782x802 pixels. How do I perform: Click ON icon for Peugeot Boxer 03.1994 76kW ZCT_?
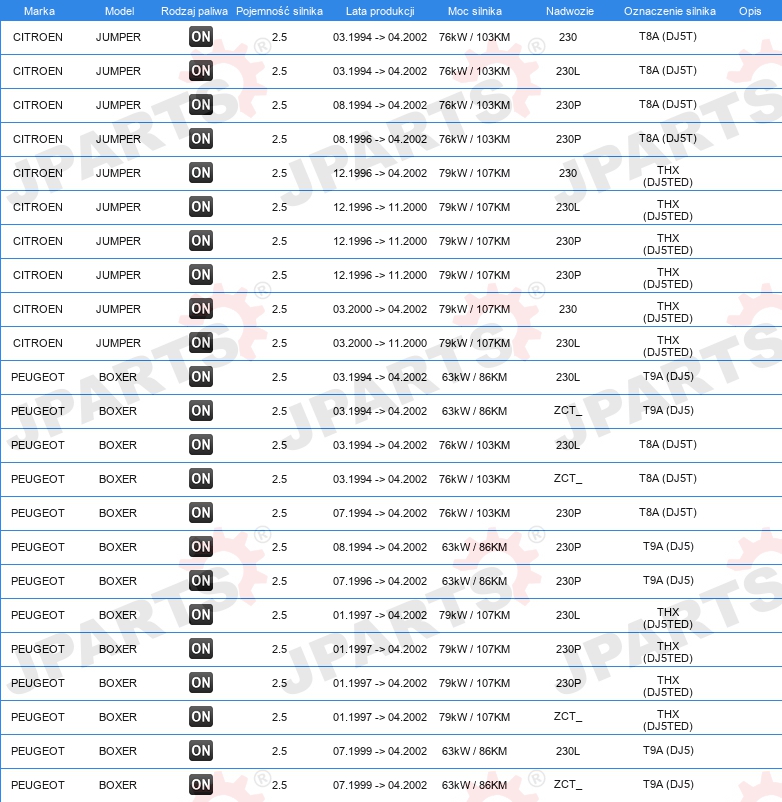point(200,479)
